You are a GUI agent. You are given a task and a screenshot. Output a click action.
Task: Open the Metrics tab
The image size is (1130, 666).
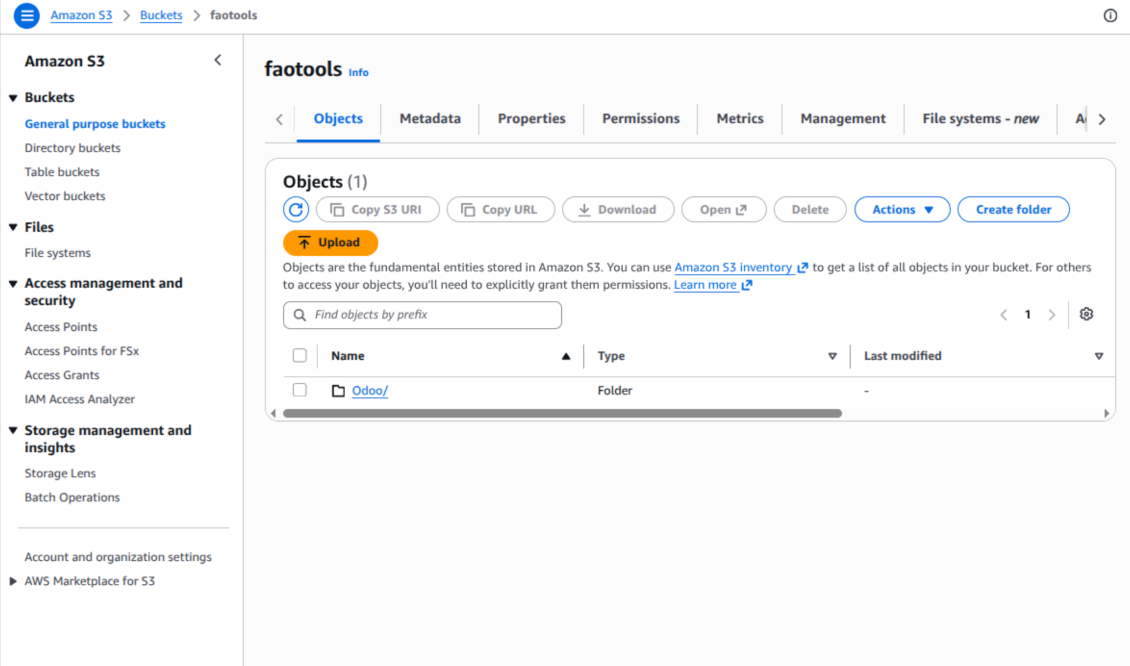click(x=740, y=119)
